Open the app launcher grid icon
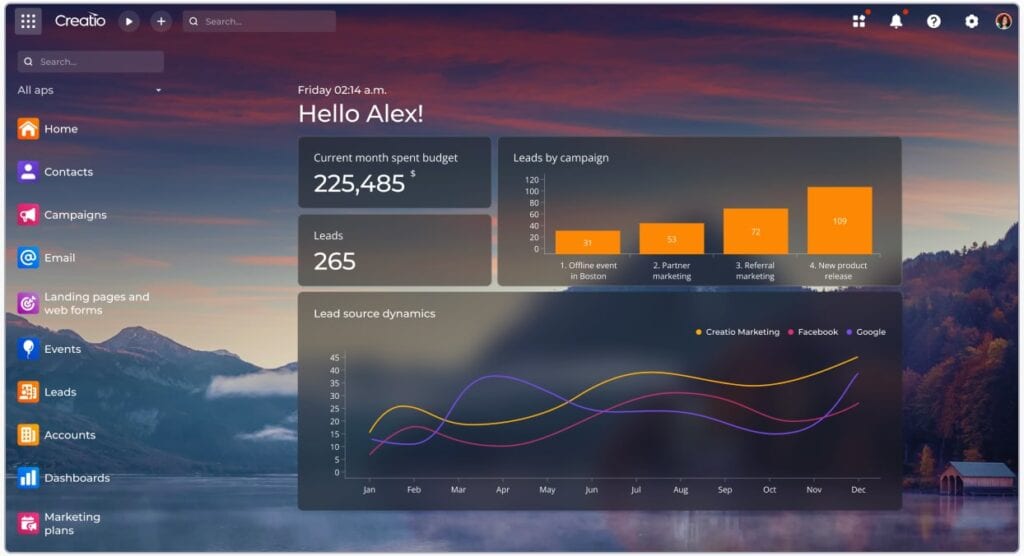The height and width of the screenshot is (556, 1024). [x=28, y=22]
